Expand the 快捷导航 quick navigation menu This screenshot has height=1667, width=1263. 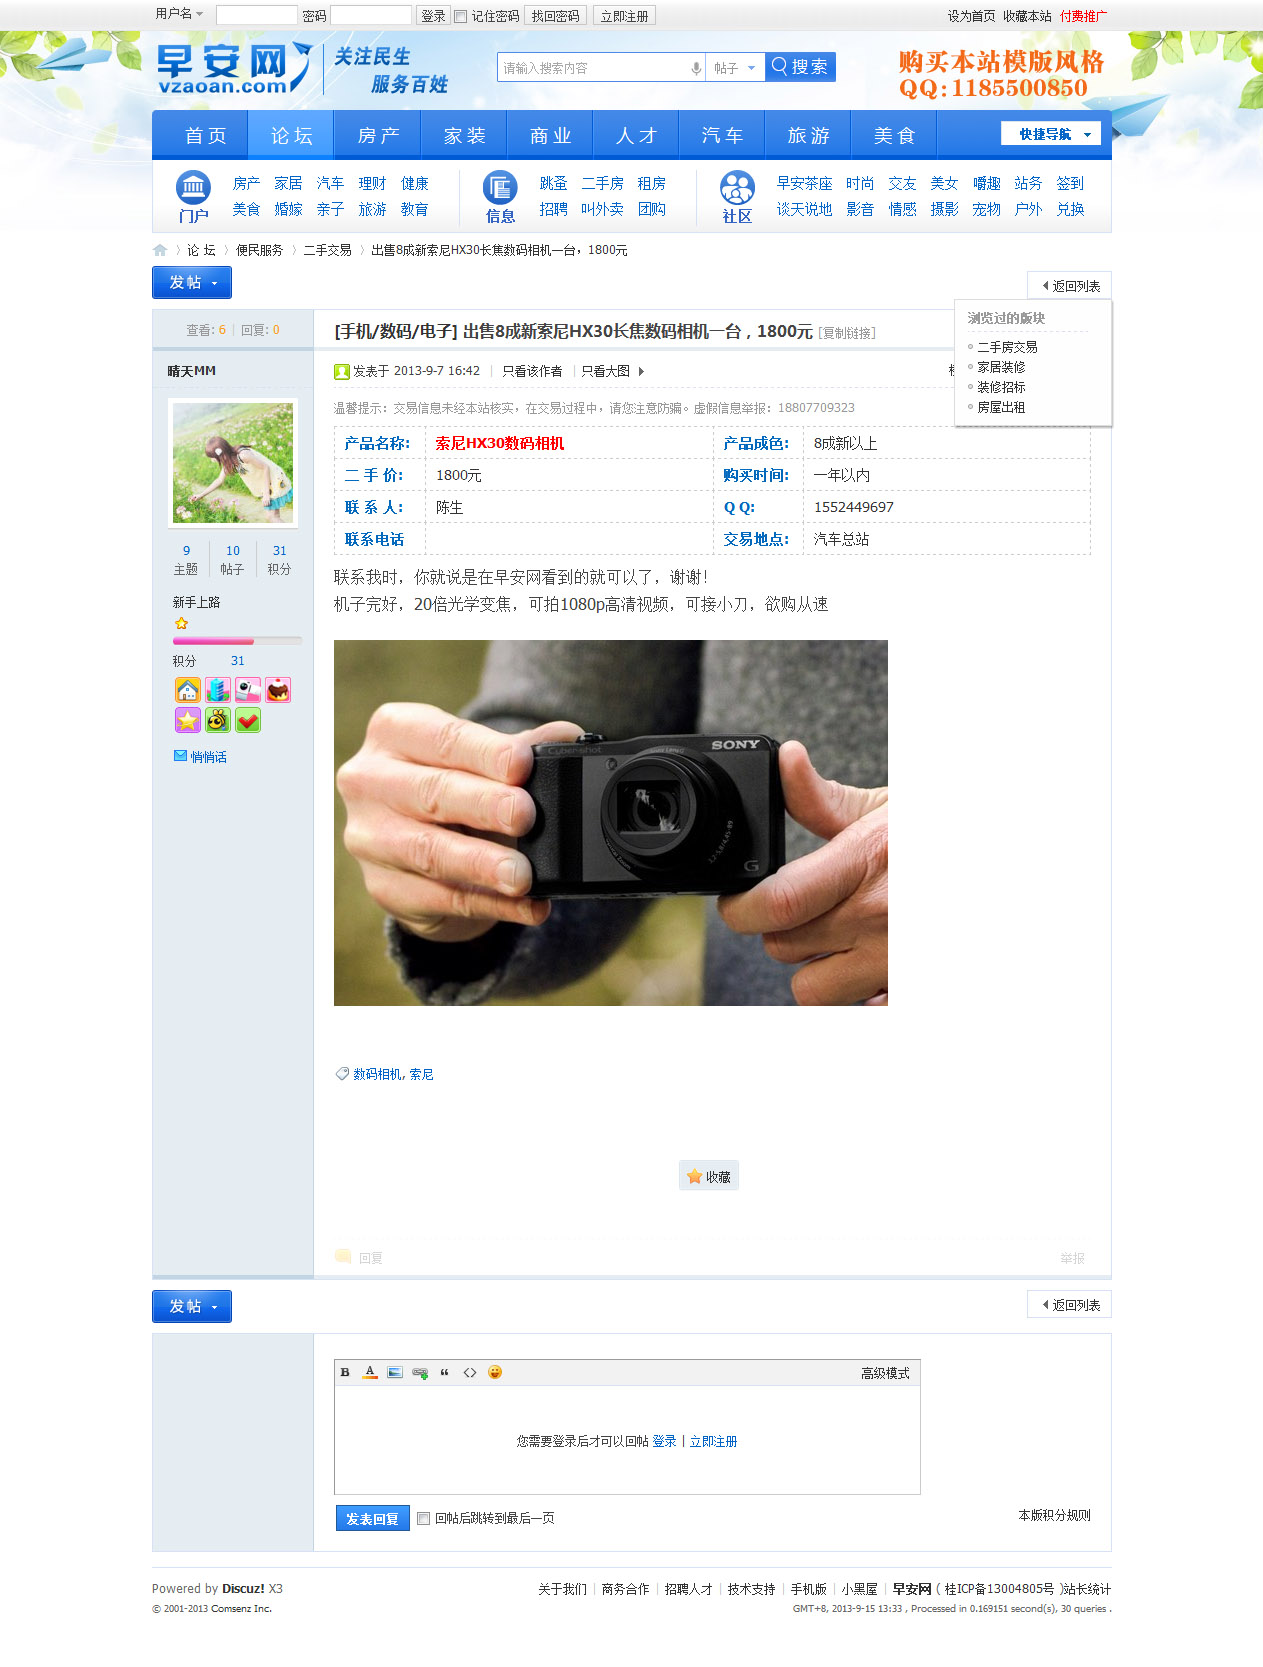[x=1051, y=134]
